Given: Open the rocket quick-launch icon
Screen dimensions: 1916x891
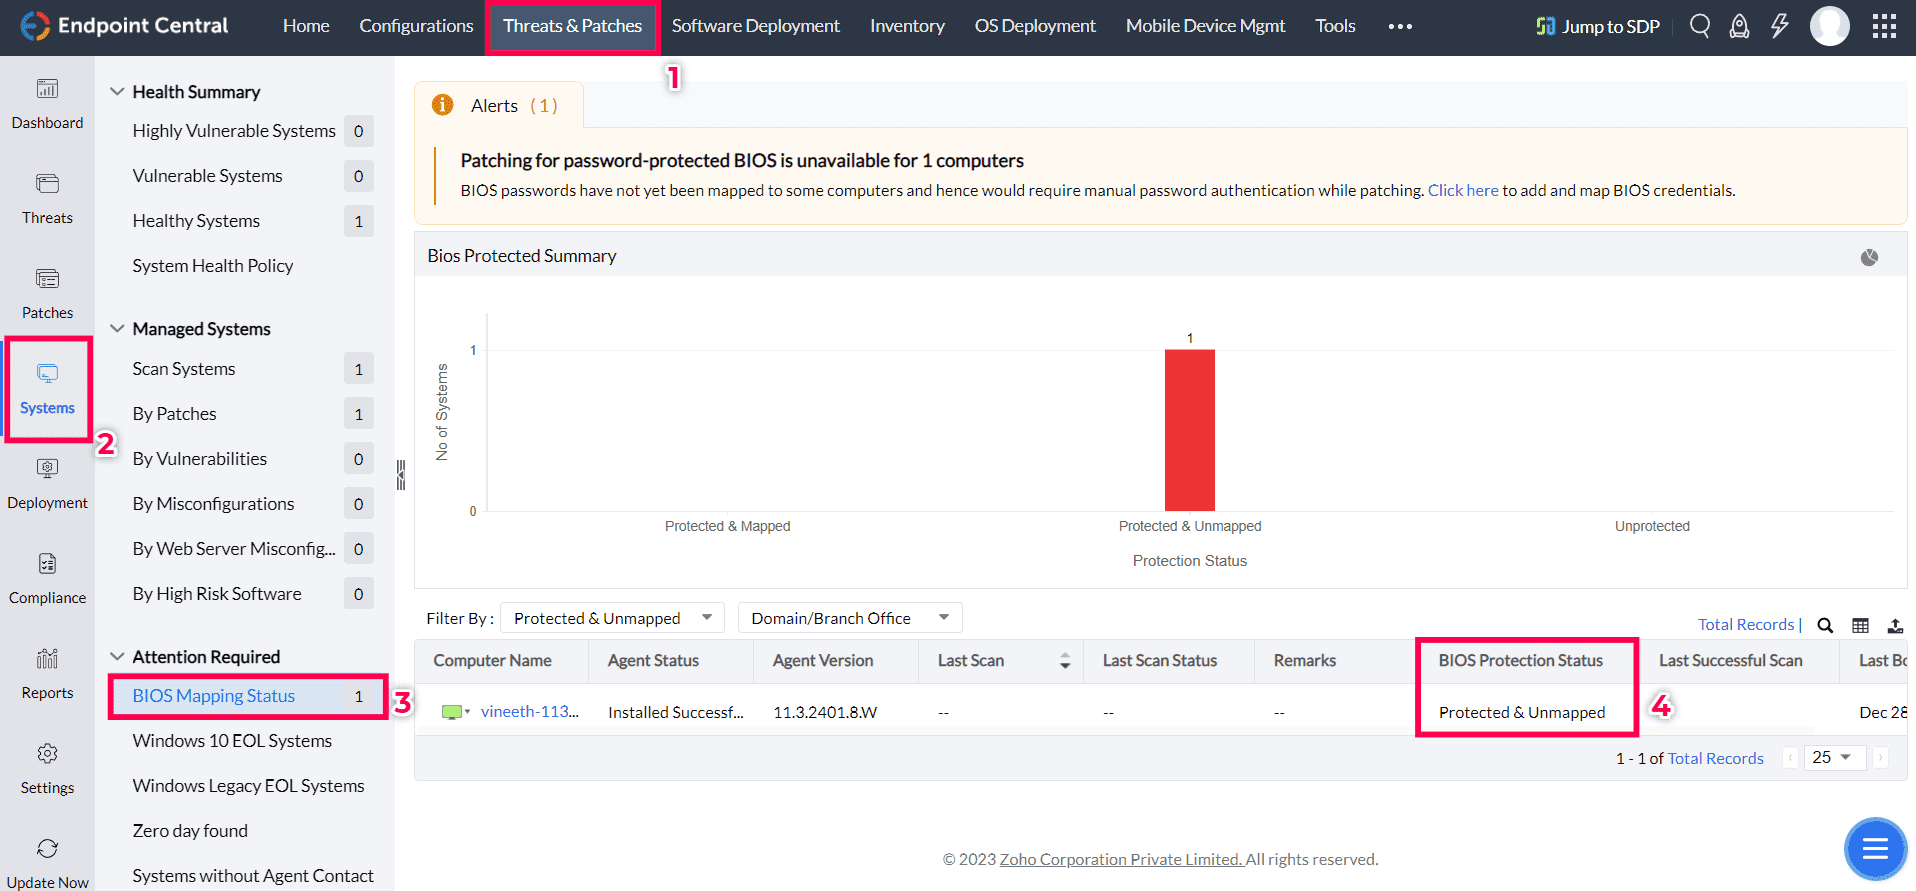Looking at the screenshot, I should (1740, 26).
